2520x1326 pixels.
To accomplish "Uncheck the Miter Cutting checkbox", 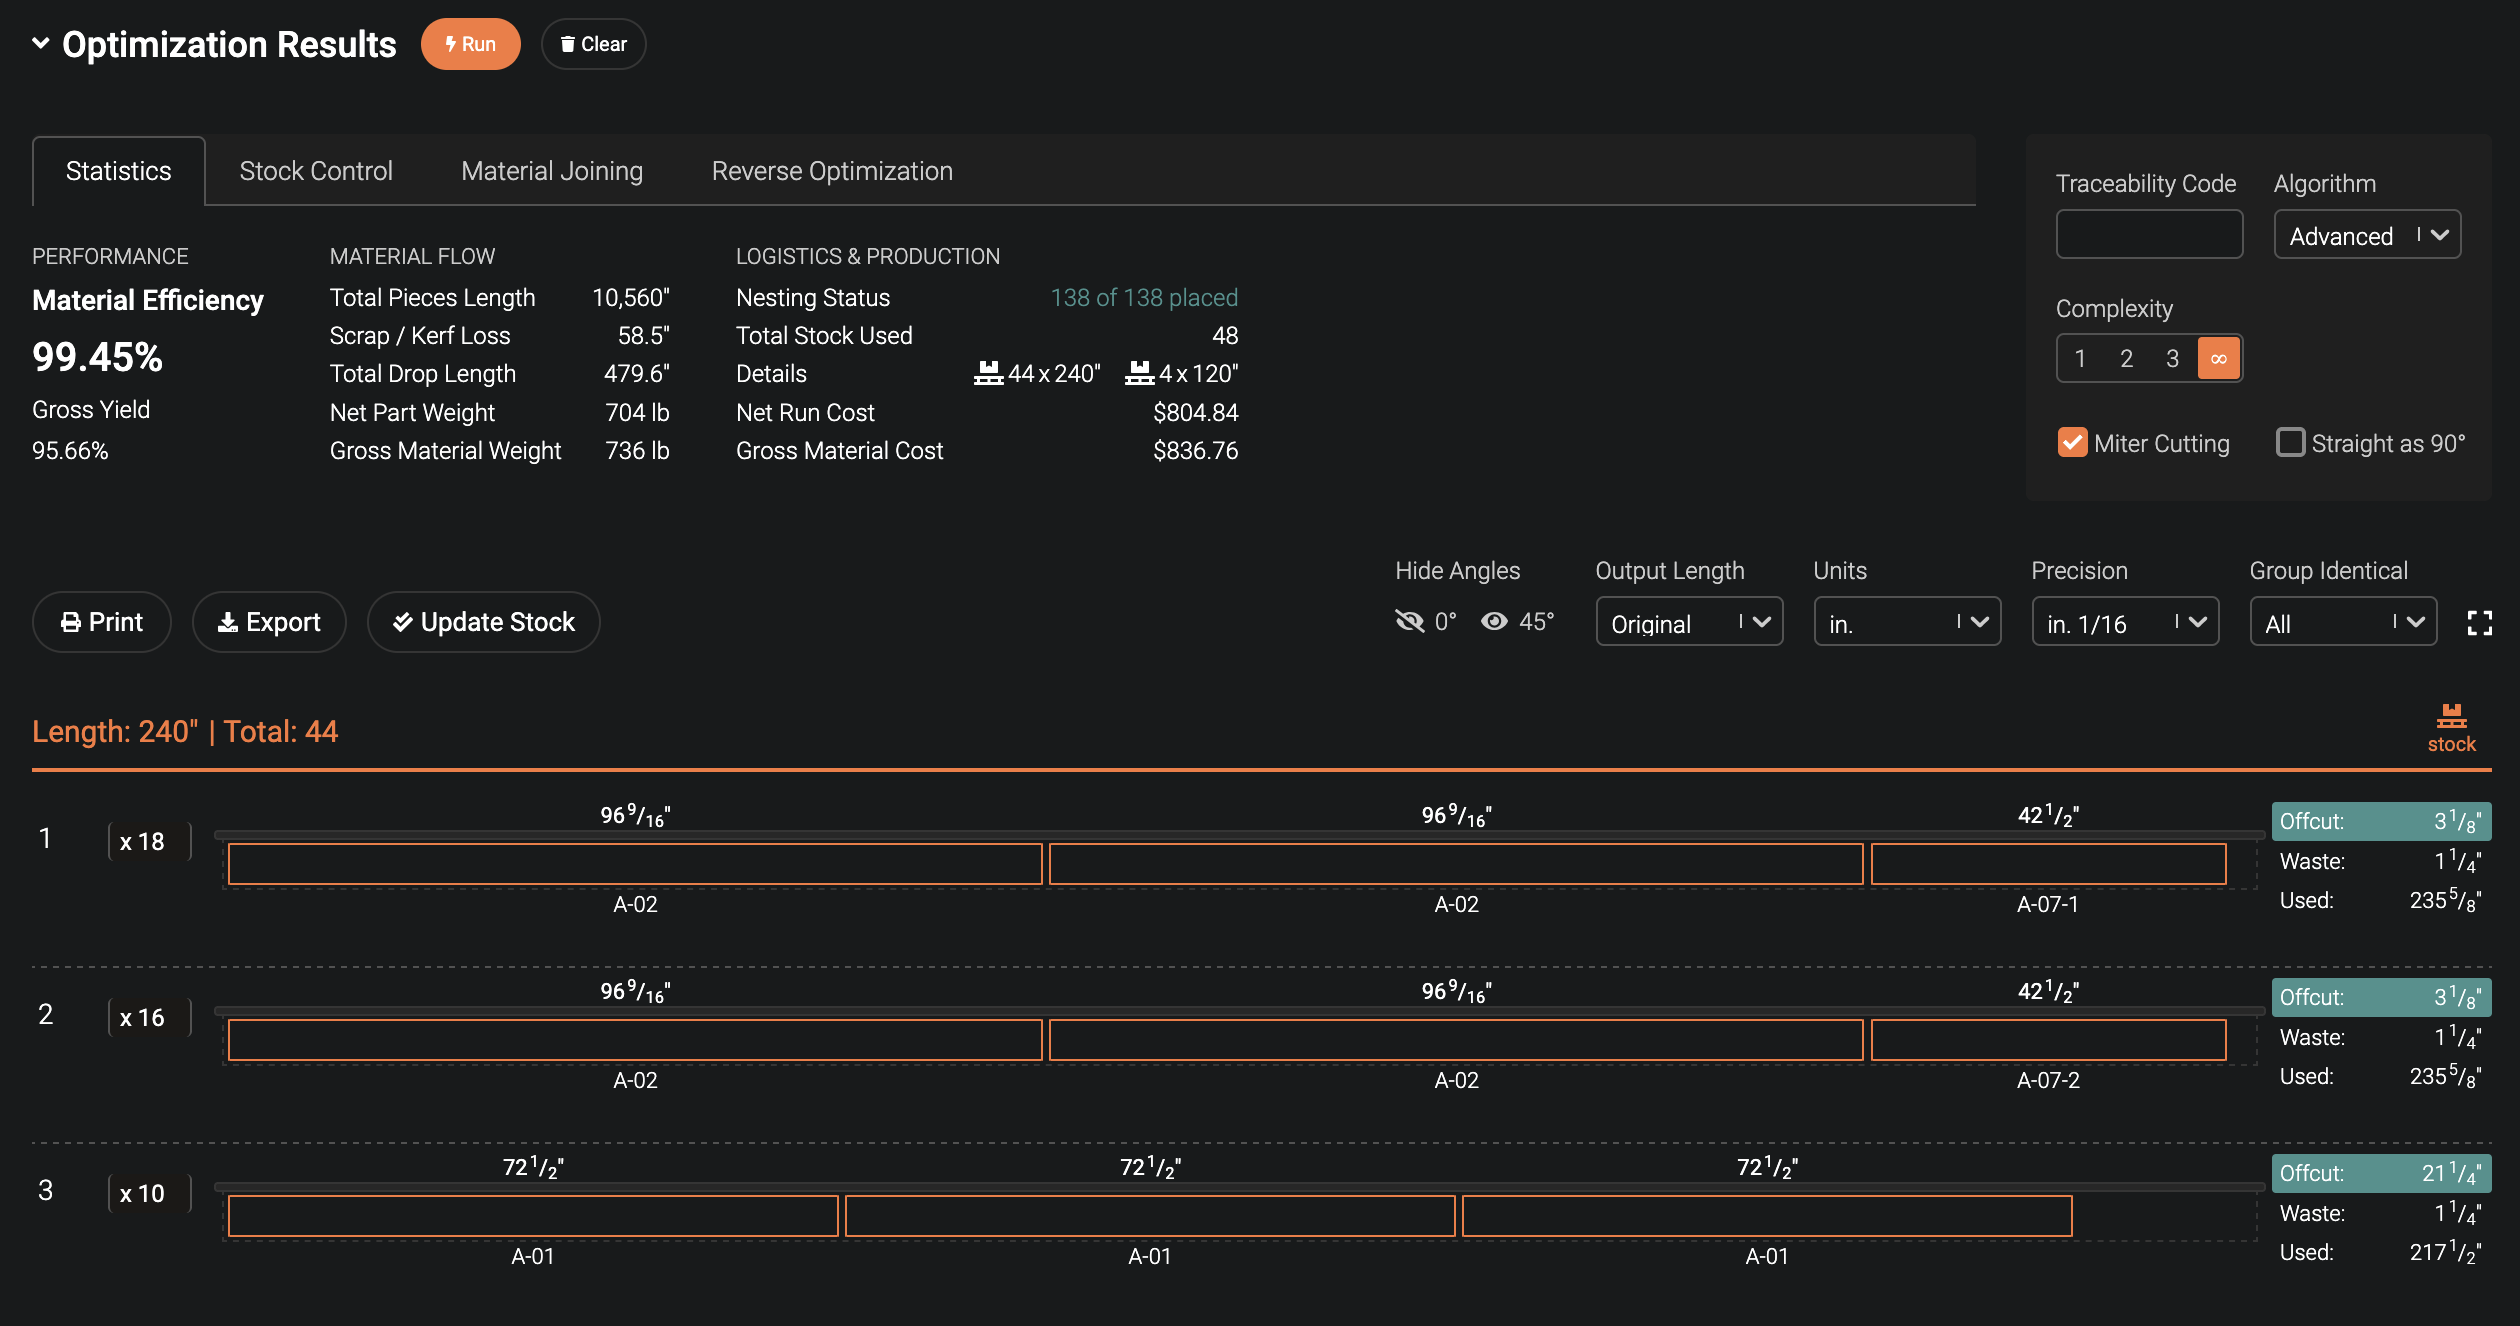I will [2072, 442].
